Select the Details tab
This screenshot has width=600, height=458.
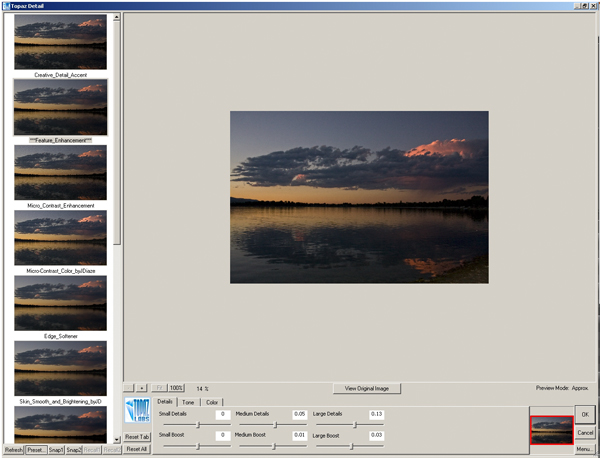[x=165, y=401]
